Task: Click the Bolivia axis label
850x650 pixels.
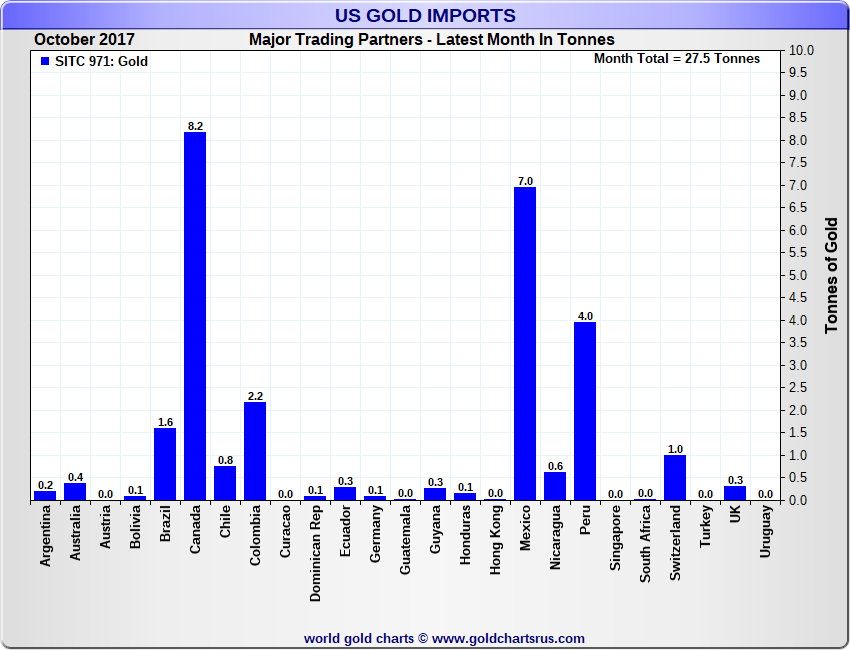Action: click(135, 526)
